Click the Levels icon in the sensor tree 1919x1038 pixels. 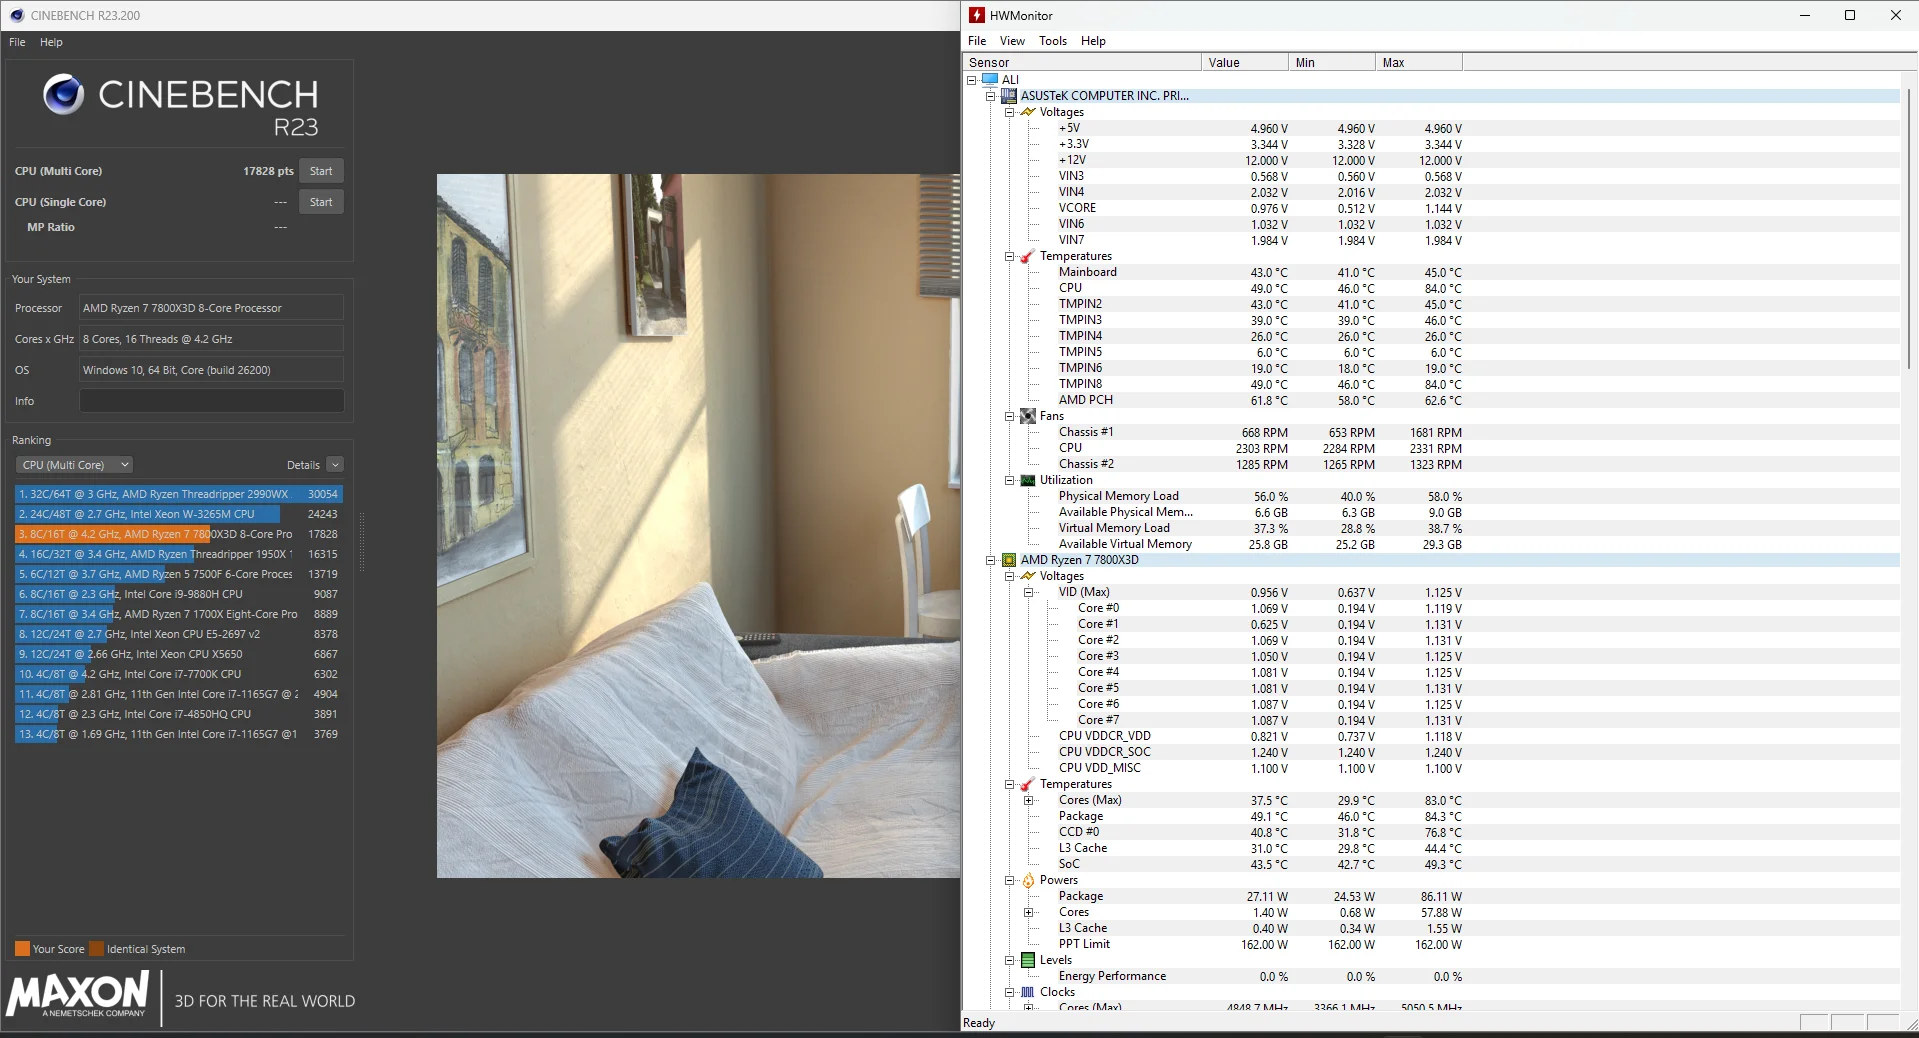(x=1028, y=960)
